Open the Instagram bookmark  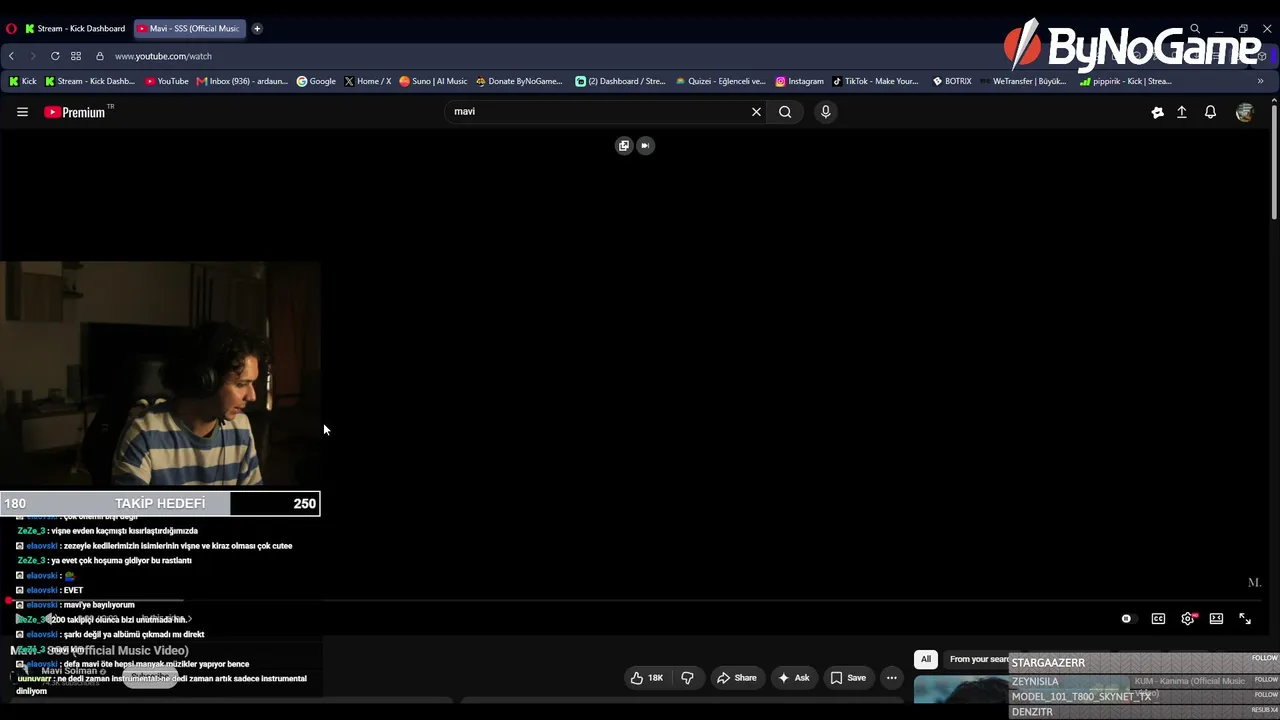[x=800, y=82]
